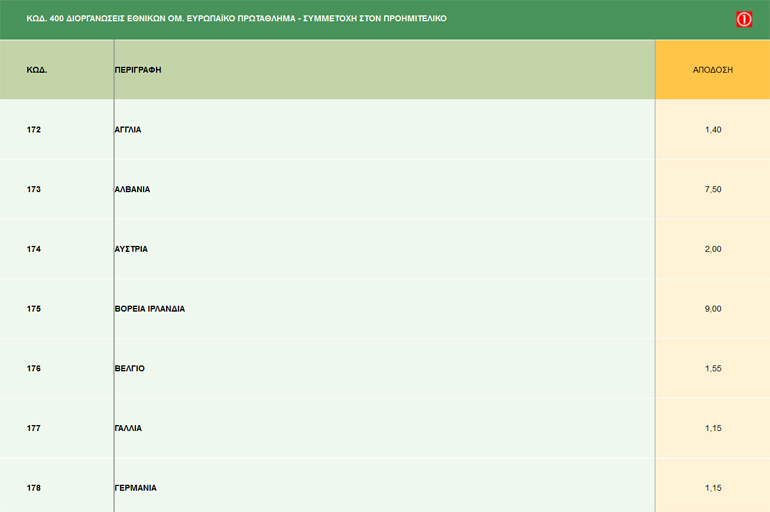
Task: Click code 178 in the ΓΕΡΜΑΝΙΑ row
Action: coord(34,488)
